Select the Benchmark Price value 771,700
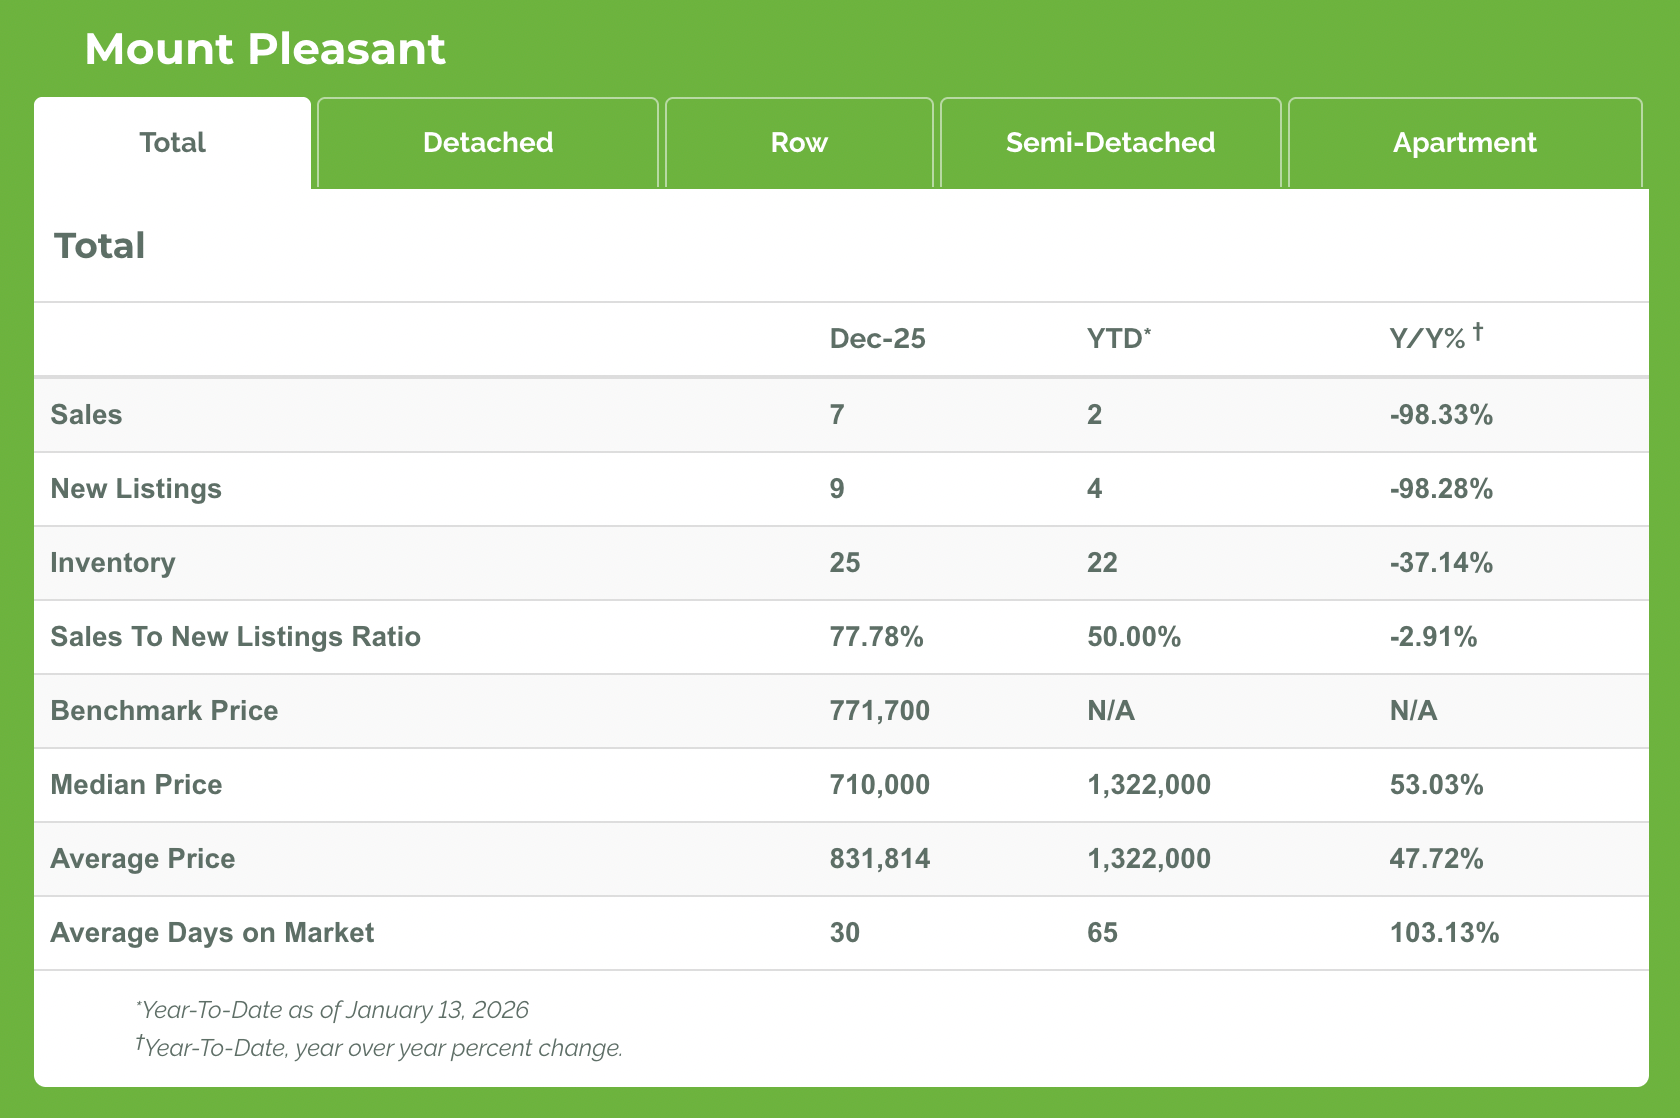The width and height of the screenshot is (1680, 1118). pos(879,711)
